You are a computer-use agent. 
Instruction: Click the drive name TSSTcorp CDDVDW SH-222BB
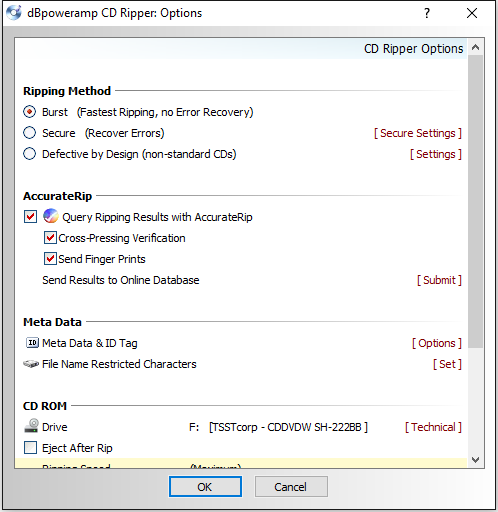click(x=288, y=427)
